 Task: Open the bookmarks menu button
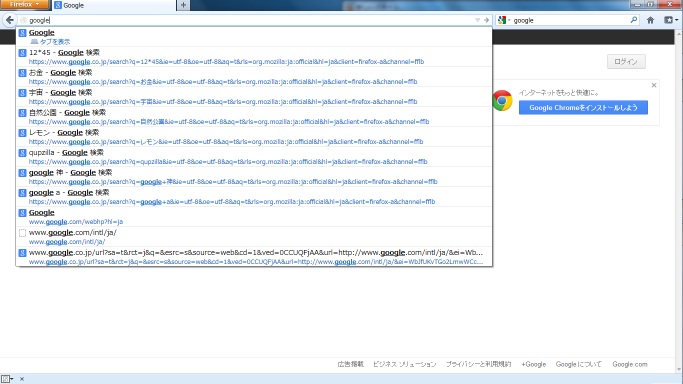point(671,20)
